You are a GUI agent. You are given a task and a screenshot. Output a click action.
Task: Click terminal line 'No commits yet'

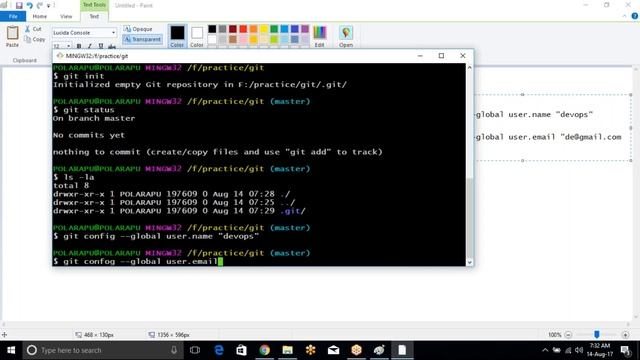[x=89, y=135]
